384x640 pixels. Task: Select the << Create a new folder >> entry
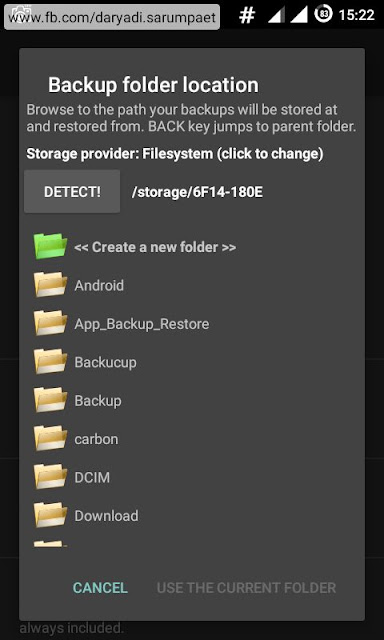[x=155, y=247]
